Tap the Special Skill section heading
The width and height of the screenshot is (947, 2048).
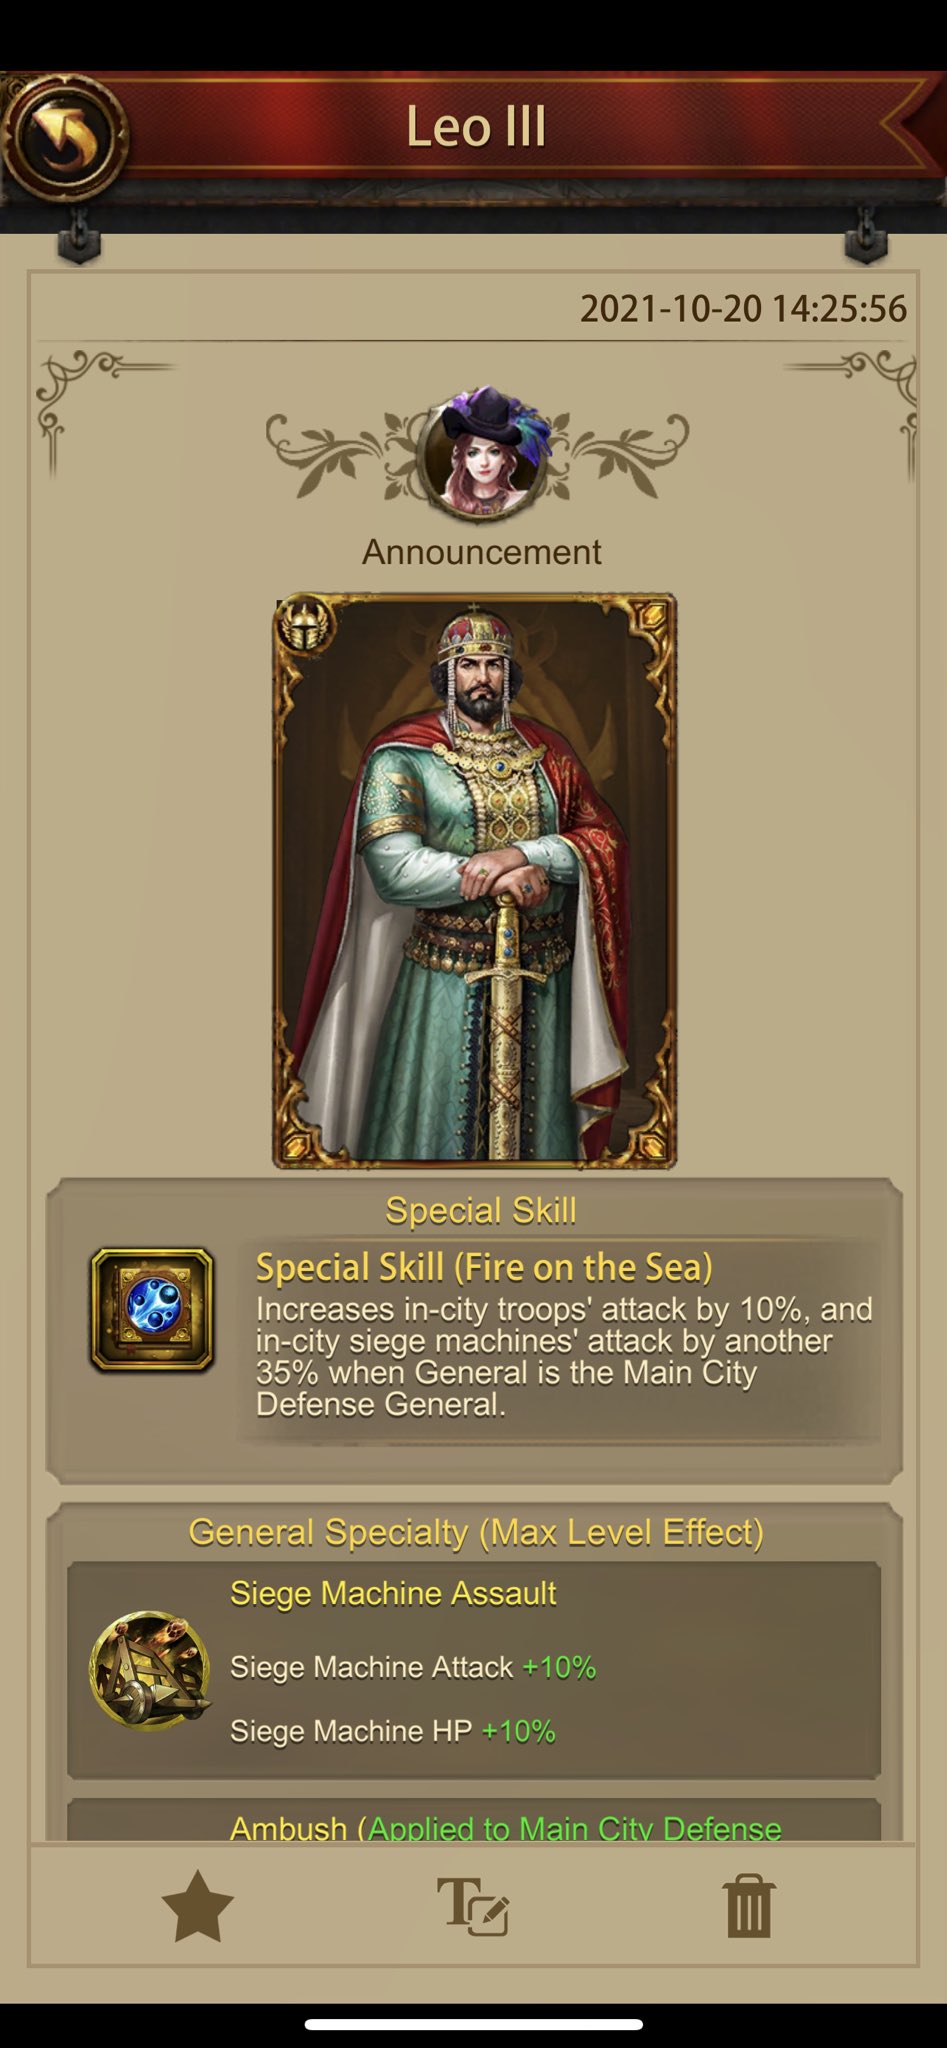click(x=481, y=1211)
